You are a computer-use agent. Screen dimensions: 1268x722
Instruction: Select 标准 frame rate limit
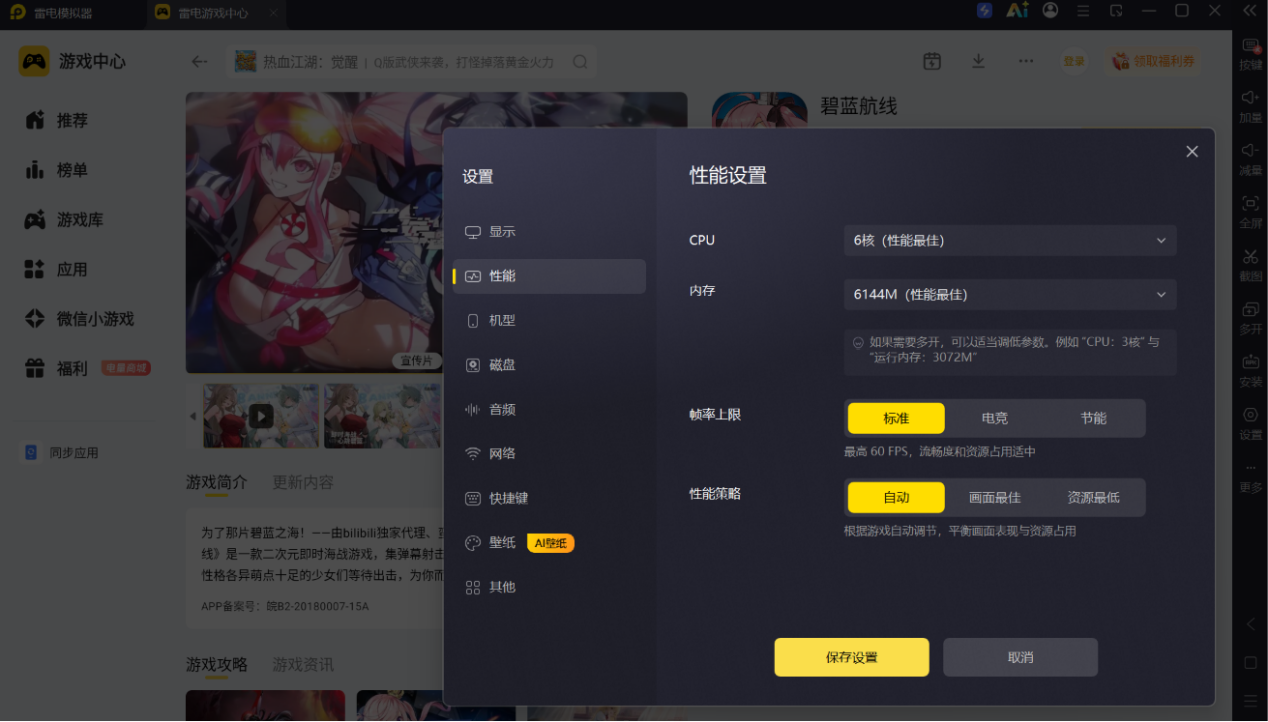896,418
